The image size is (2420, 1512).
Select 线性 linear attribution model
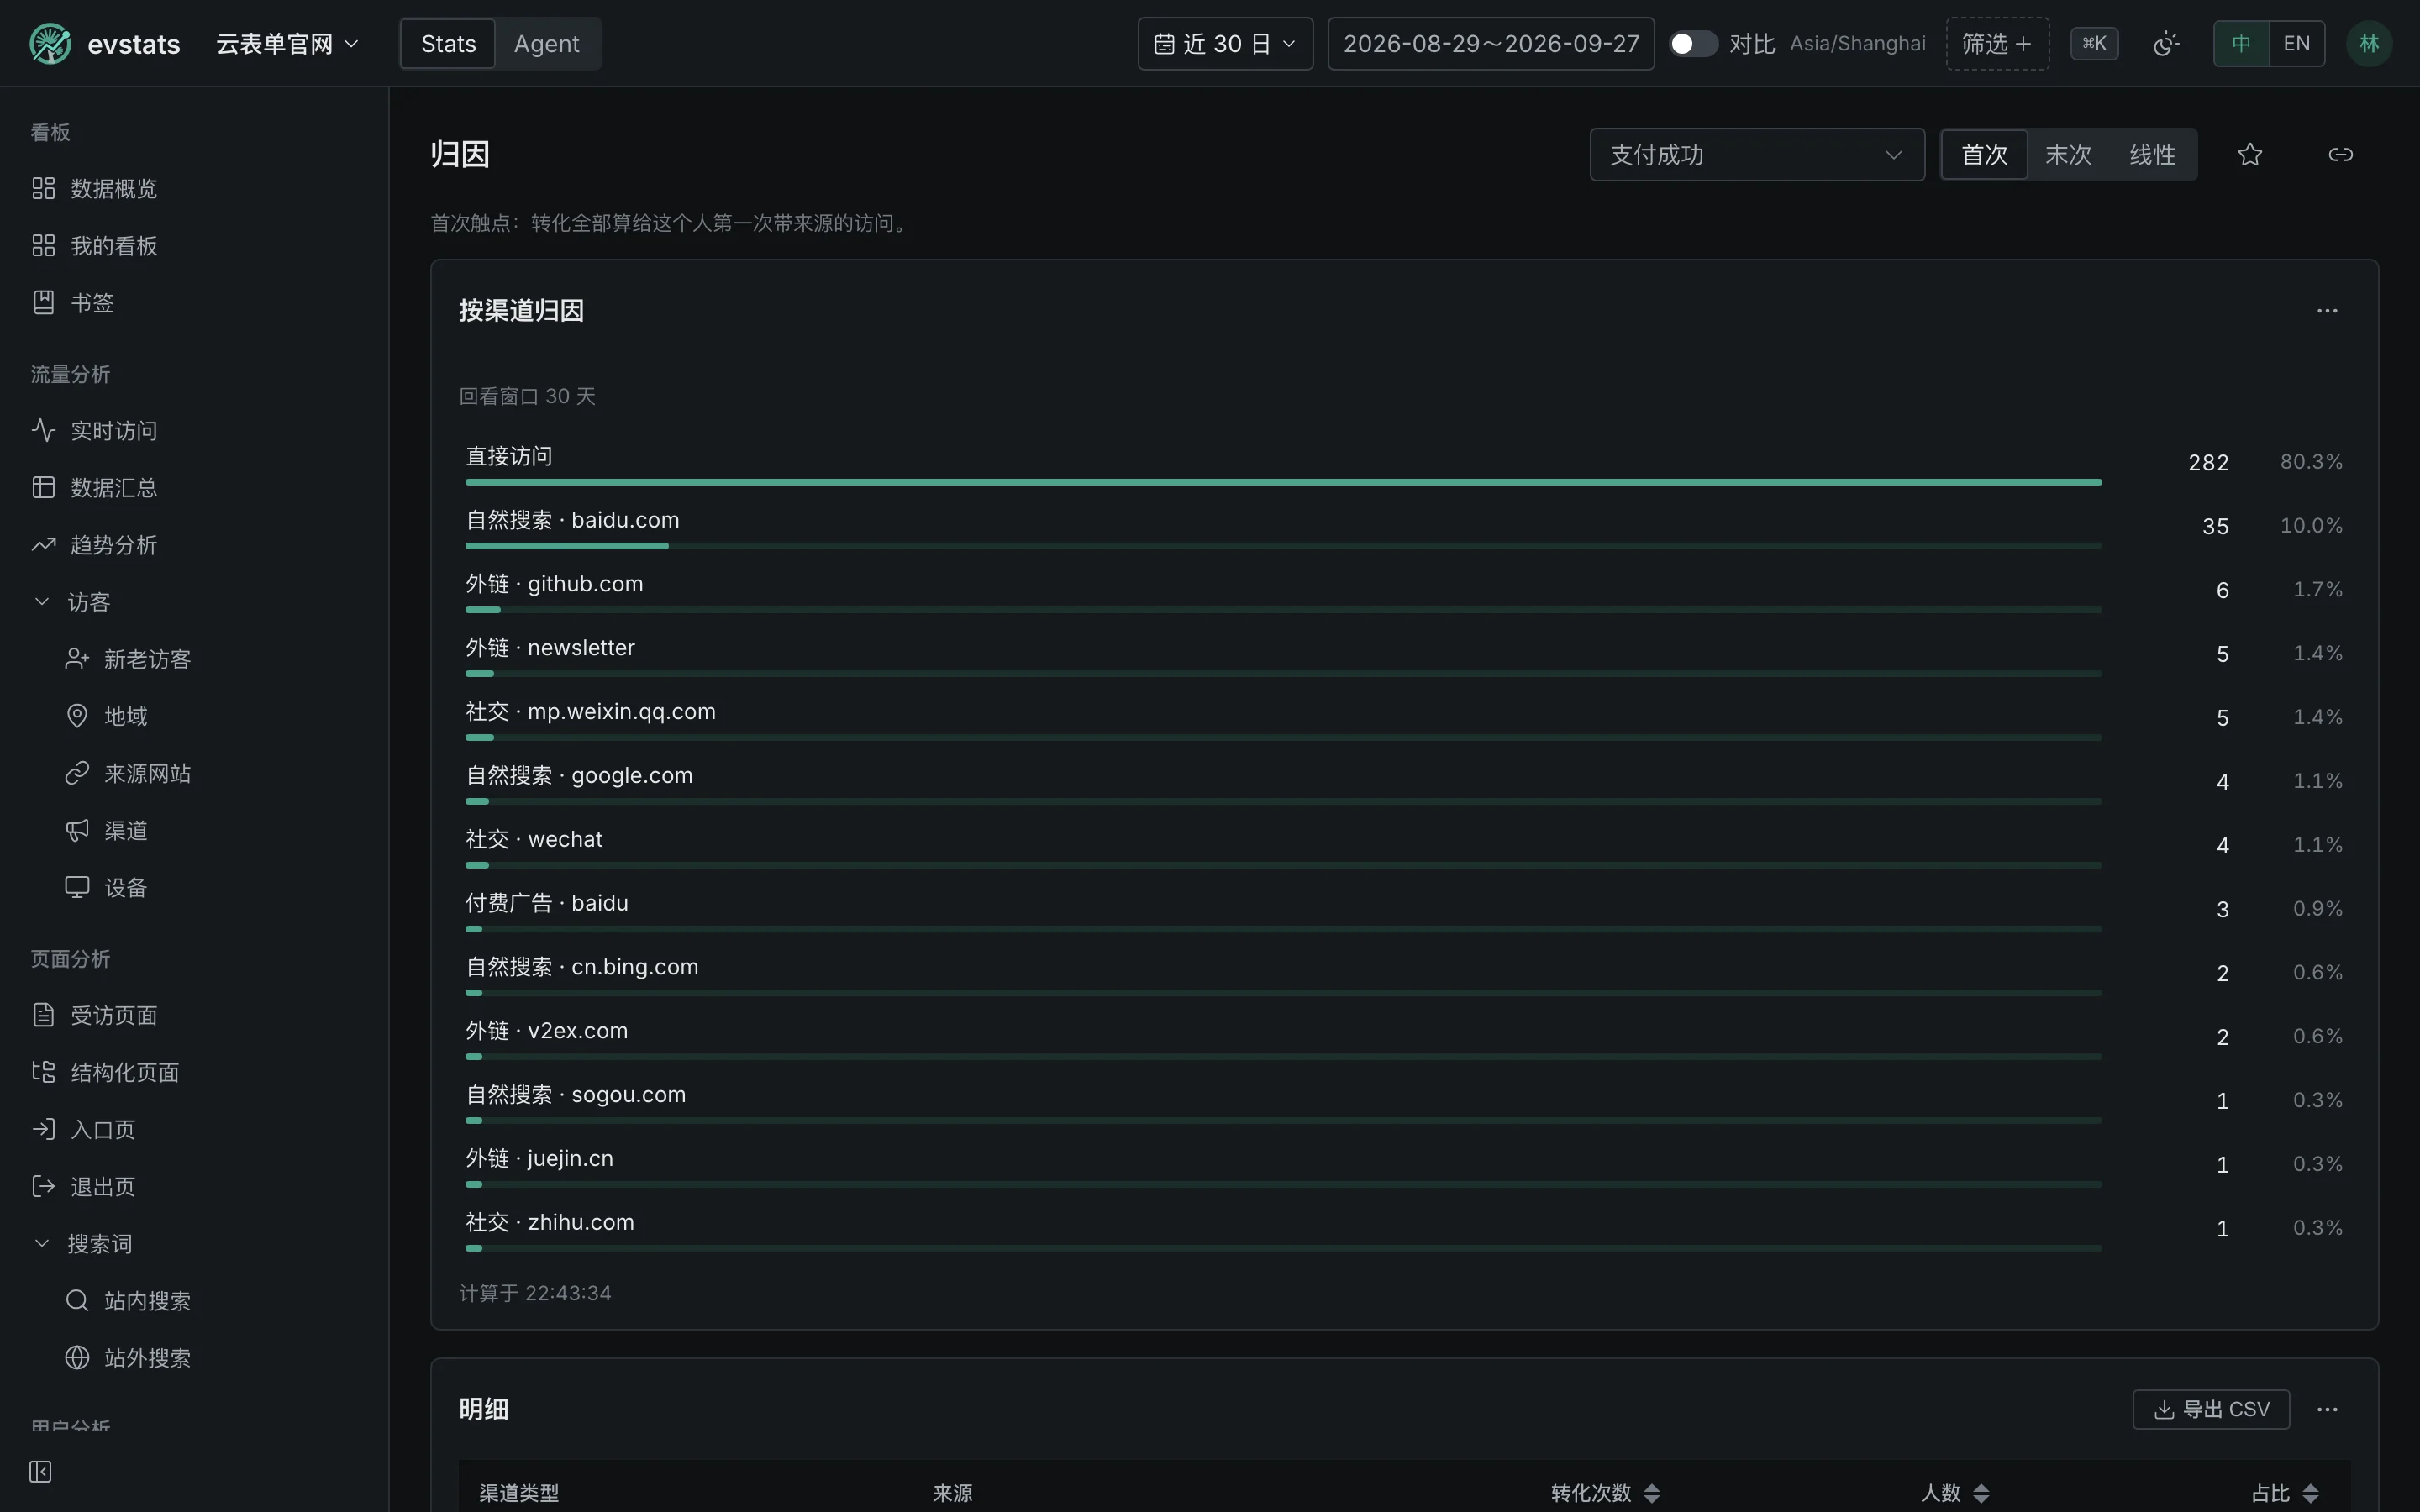[x=2152, y=155]
